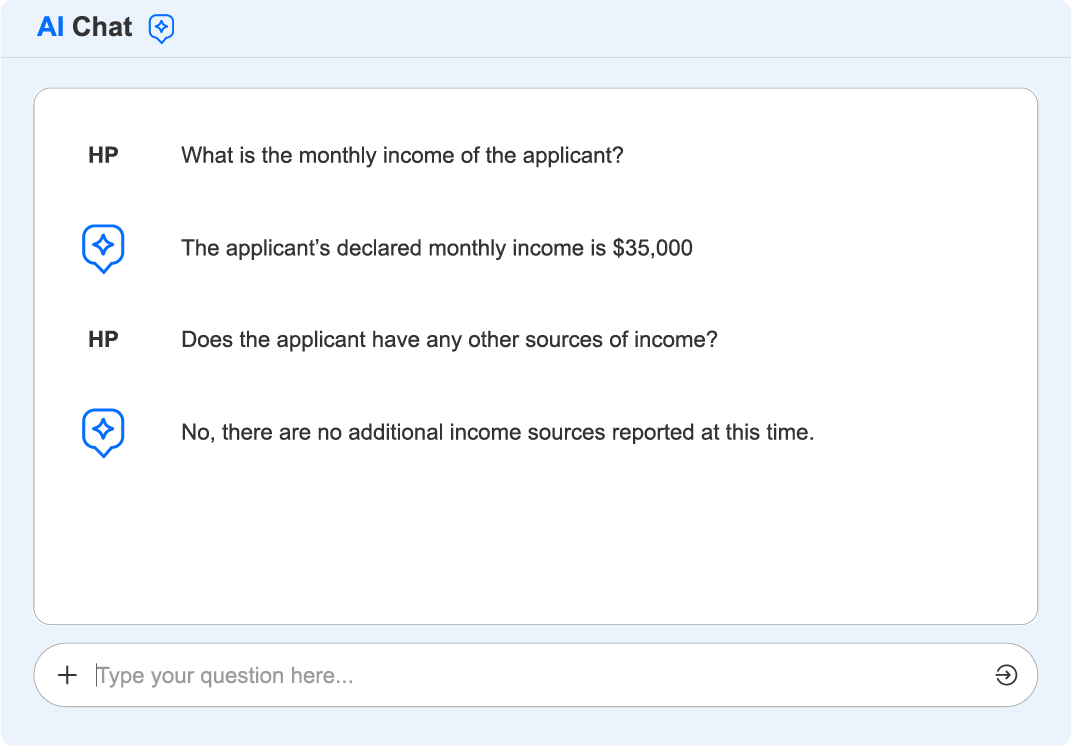
Task: Click the answer stating the declared monthly income
Action: (x=436, y=247)
